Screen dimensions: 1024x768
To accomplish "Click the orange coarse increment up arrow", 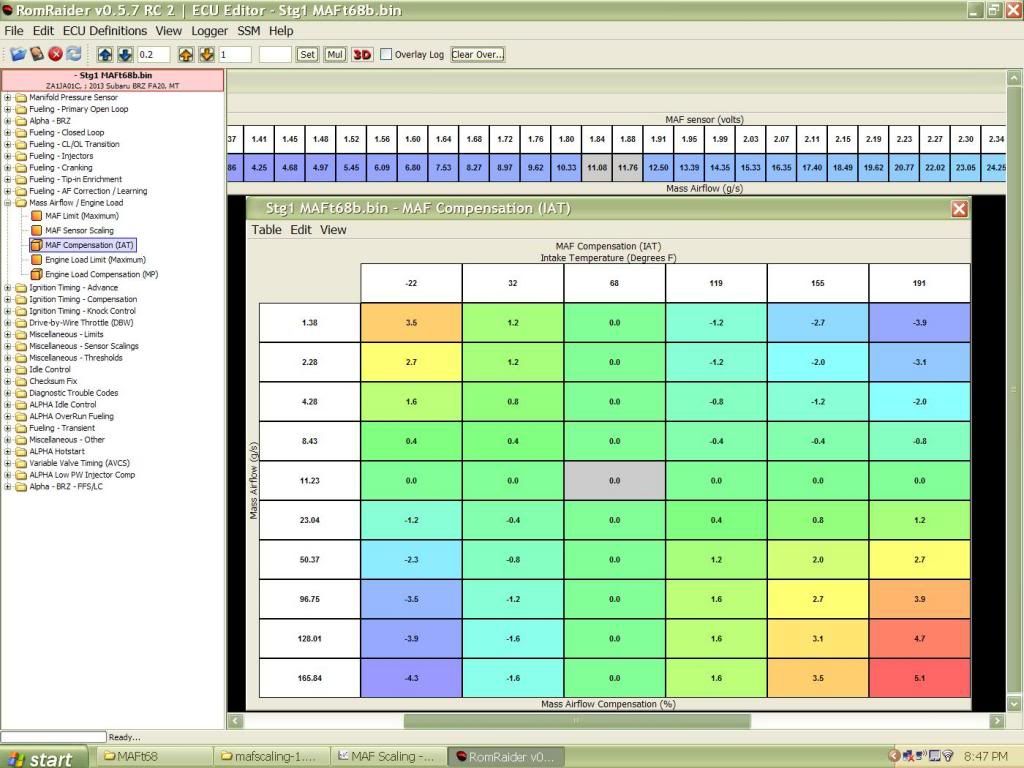I will point(187,54).
